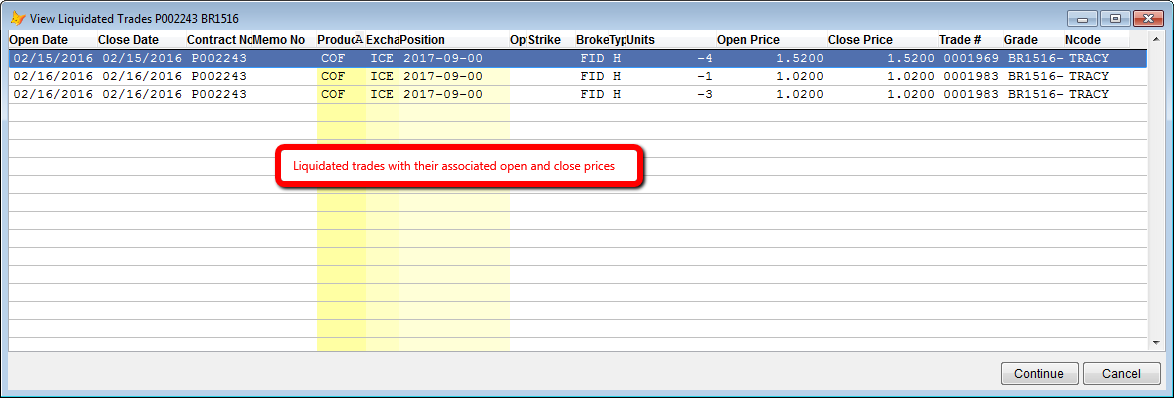The height and width of the screenshot is (398, 1174).
Task: Click the Broker column header
Action: (593, 40)
